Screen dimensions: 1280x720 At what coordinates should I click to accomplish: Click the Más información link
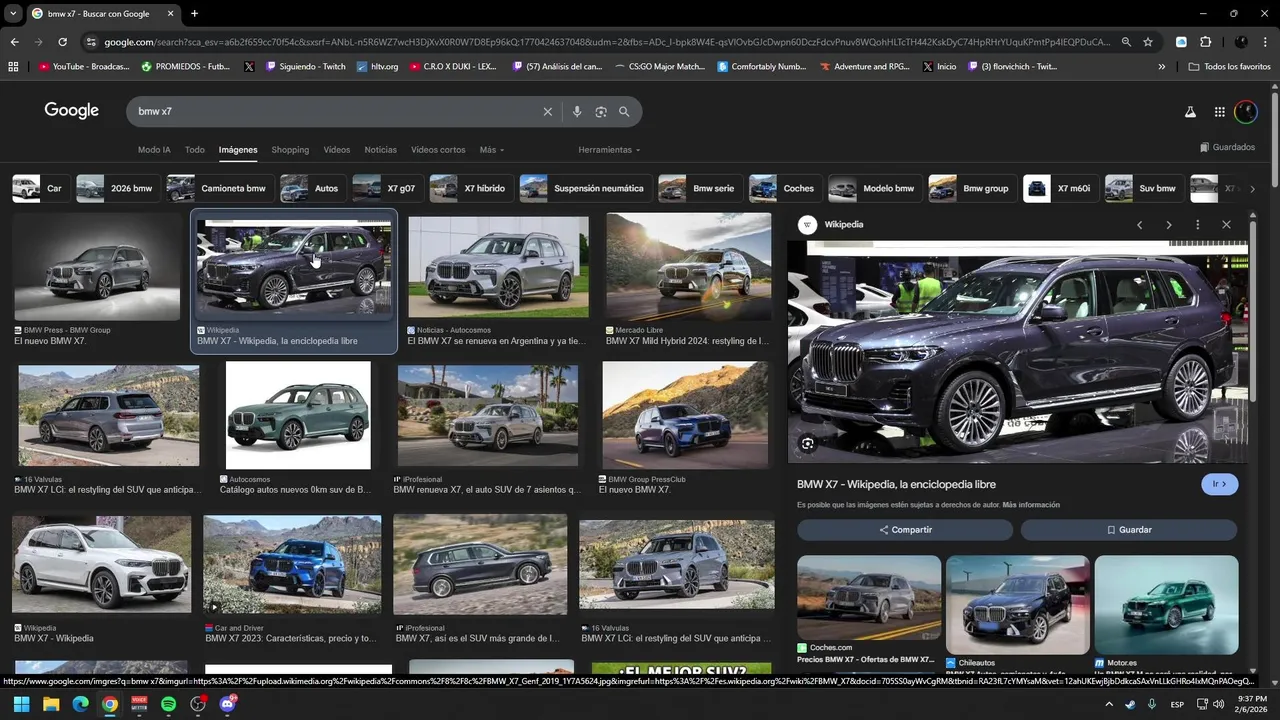pyautogui.click(x=1031, y=505)
